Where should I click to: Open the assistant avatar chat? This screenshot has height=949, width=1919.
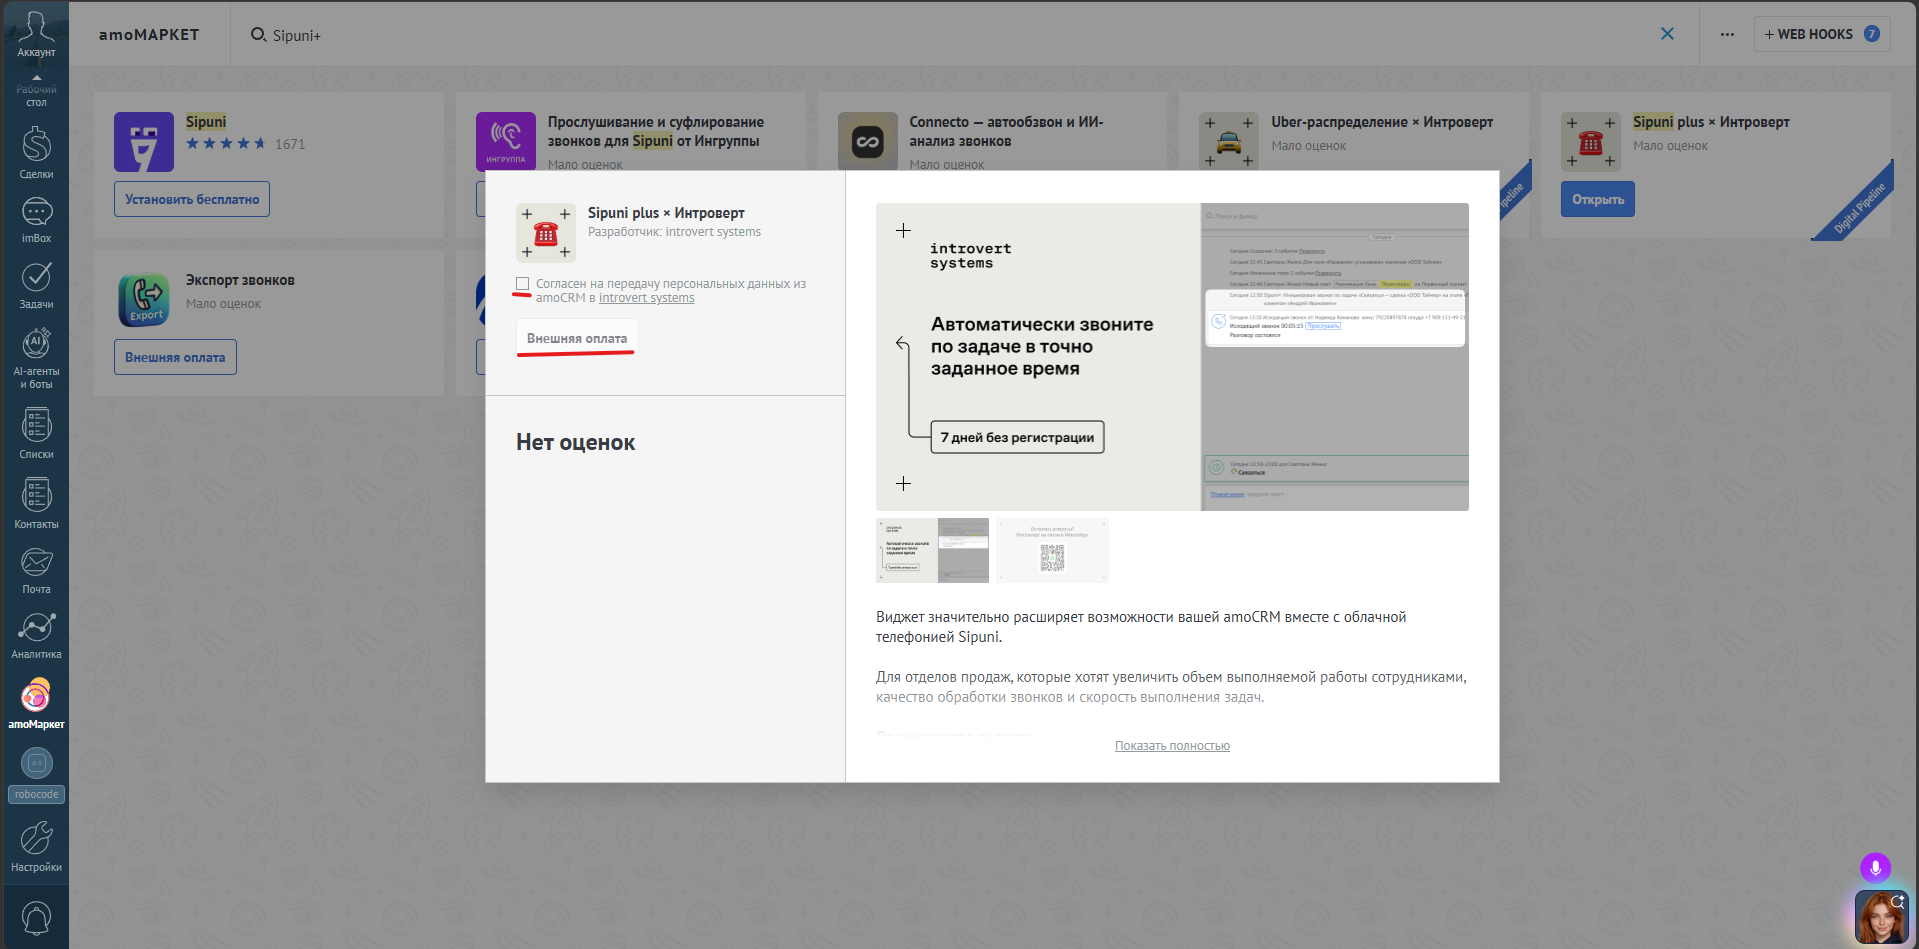tap(1880, 918)
